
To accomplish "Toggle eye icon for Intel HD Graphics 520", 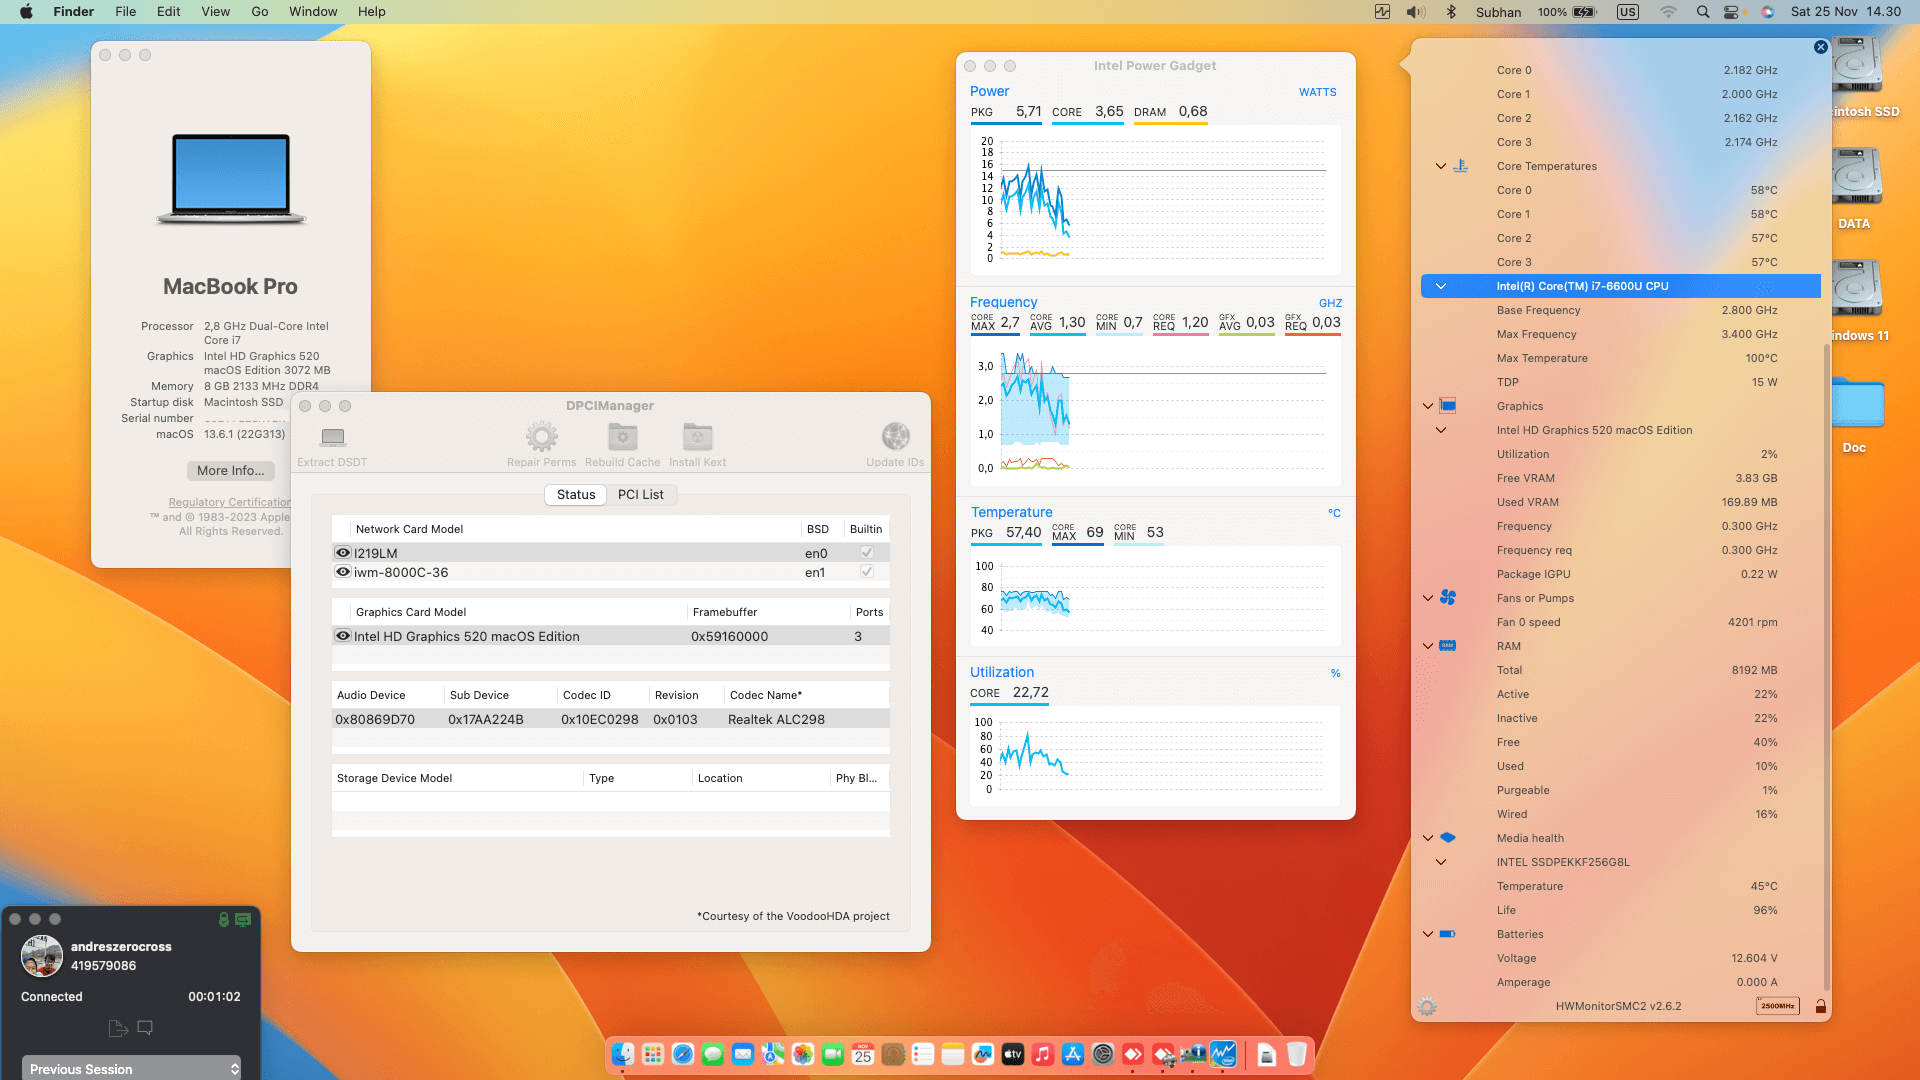I will click(343, 636).
